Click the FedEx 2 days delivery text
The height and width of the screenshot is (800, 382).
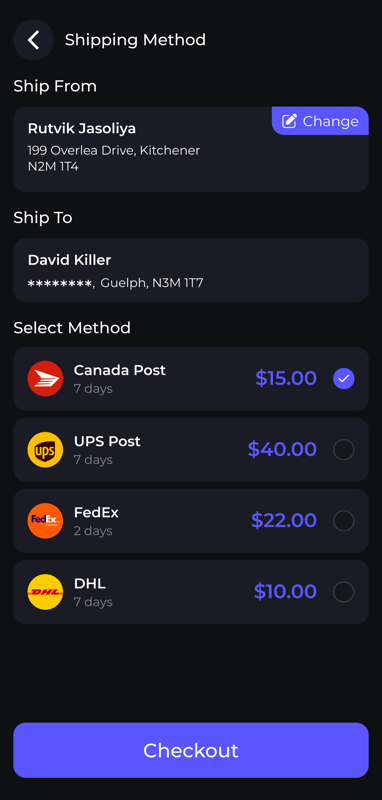click(x=93, y=531)
